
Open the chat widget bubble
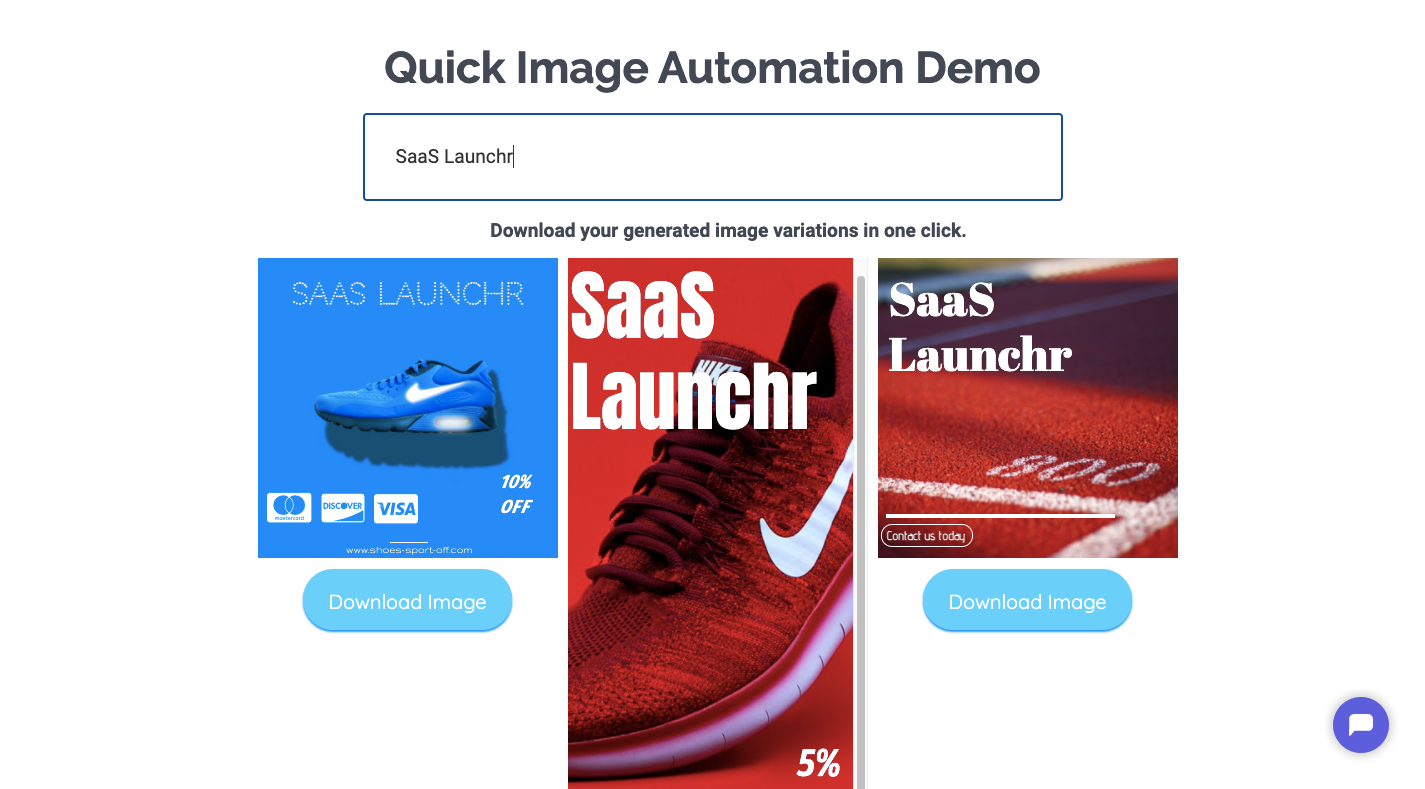pos(1360,724)
